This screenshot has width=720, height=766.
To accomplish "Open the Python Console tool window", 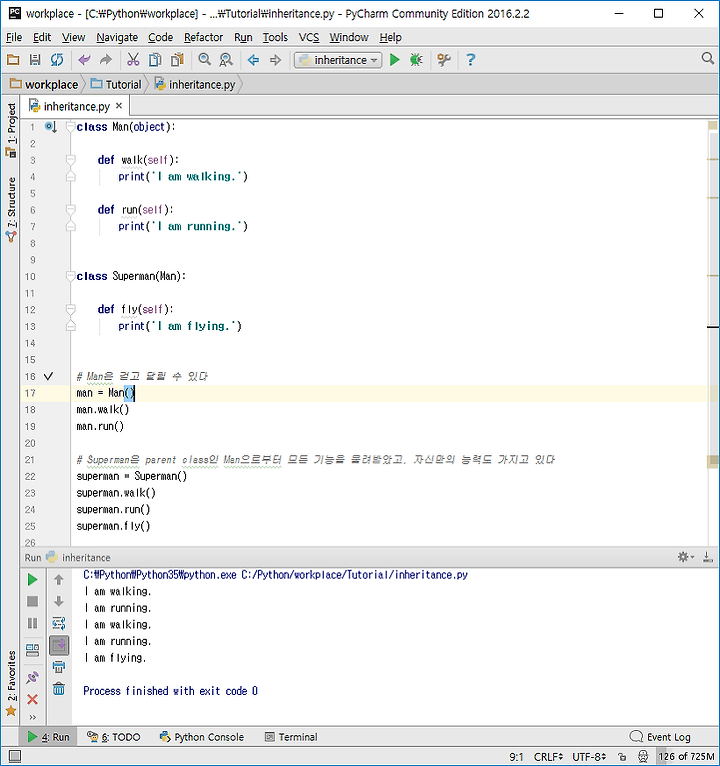I will 202,737.
